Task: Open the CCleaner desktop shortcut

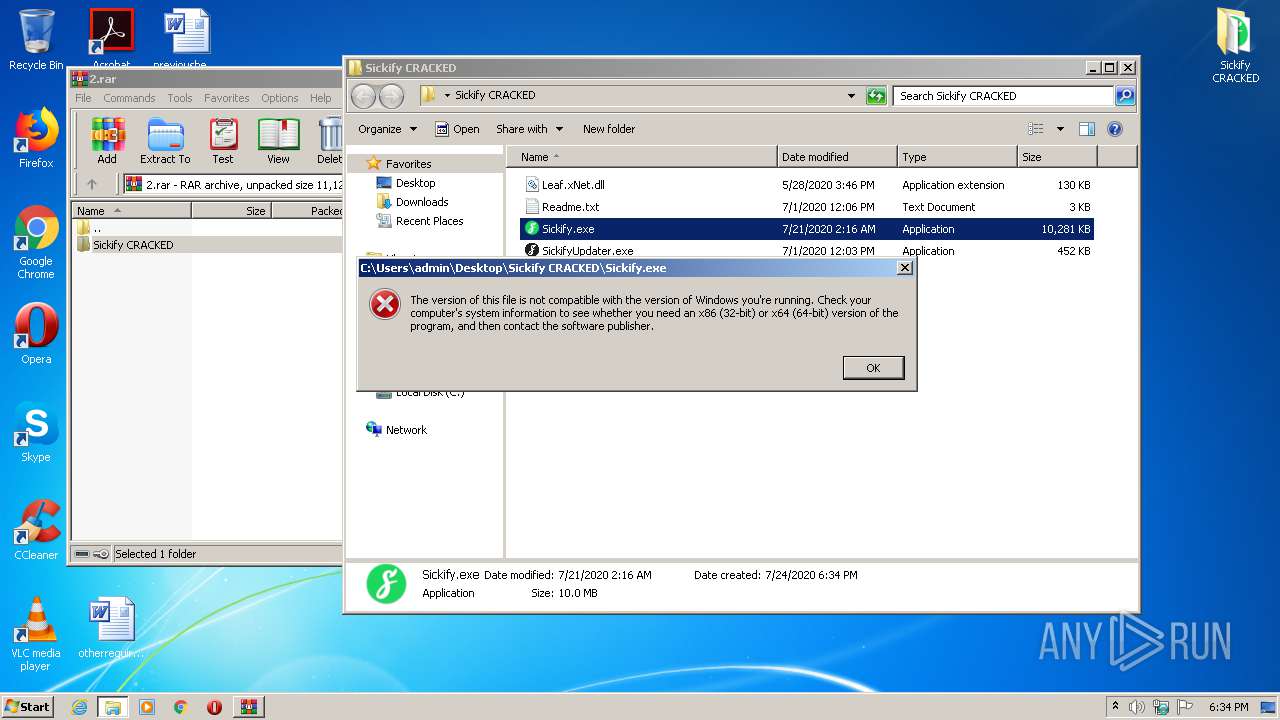Action: tap(36, 530)
